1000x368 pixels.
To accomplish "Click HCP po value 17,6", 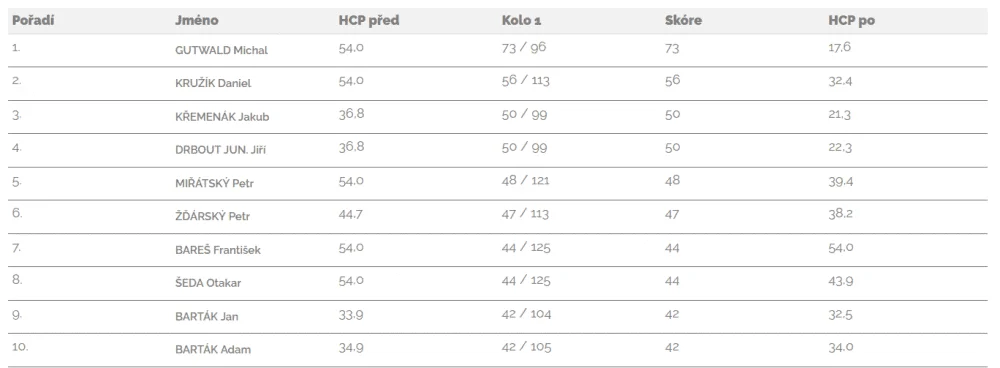I will coord(840,47).
